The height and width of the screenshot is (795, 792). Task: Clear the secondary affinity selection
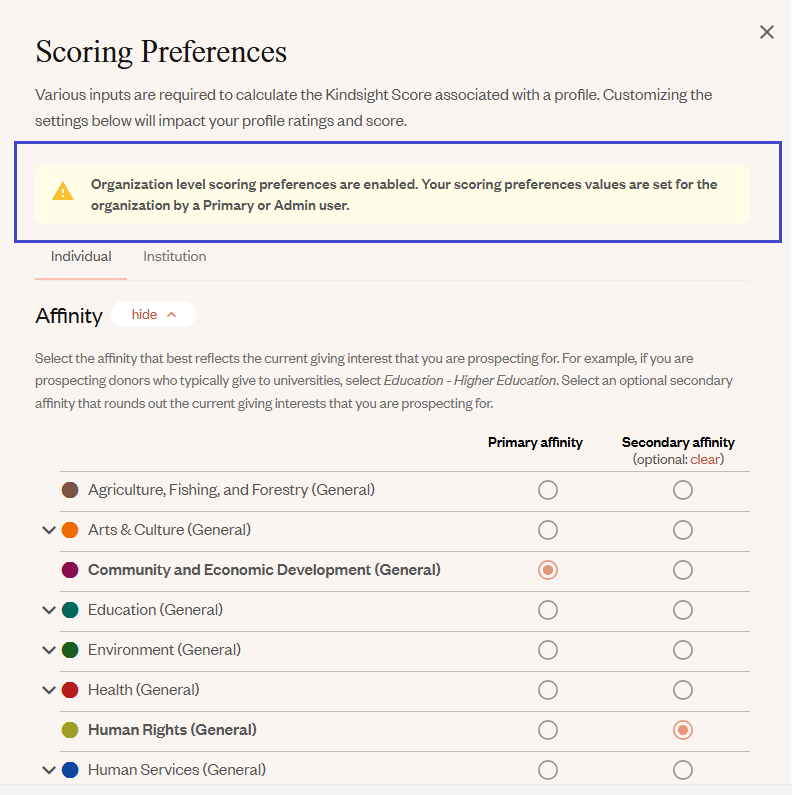[705, 459]
